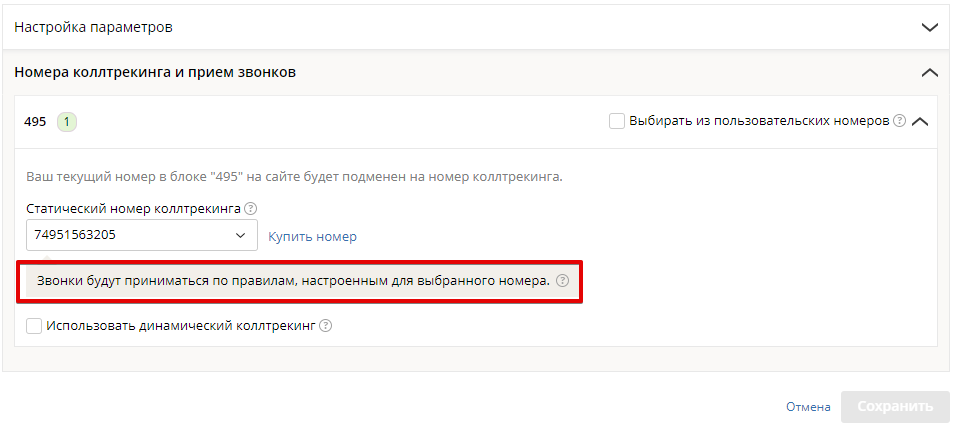955x427 pixels.
Task: Open the dropdown arrow of number 74951563205
Action: (241, 235)
